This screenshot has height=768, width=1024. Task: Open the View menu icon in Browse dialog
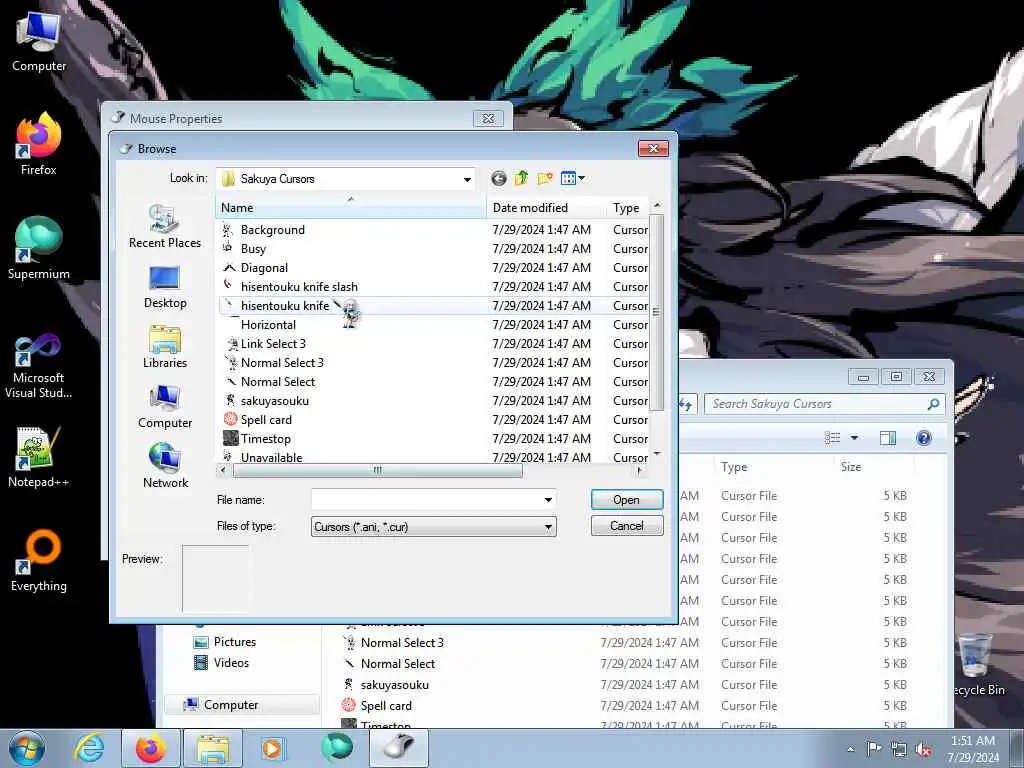coord(572,178)
